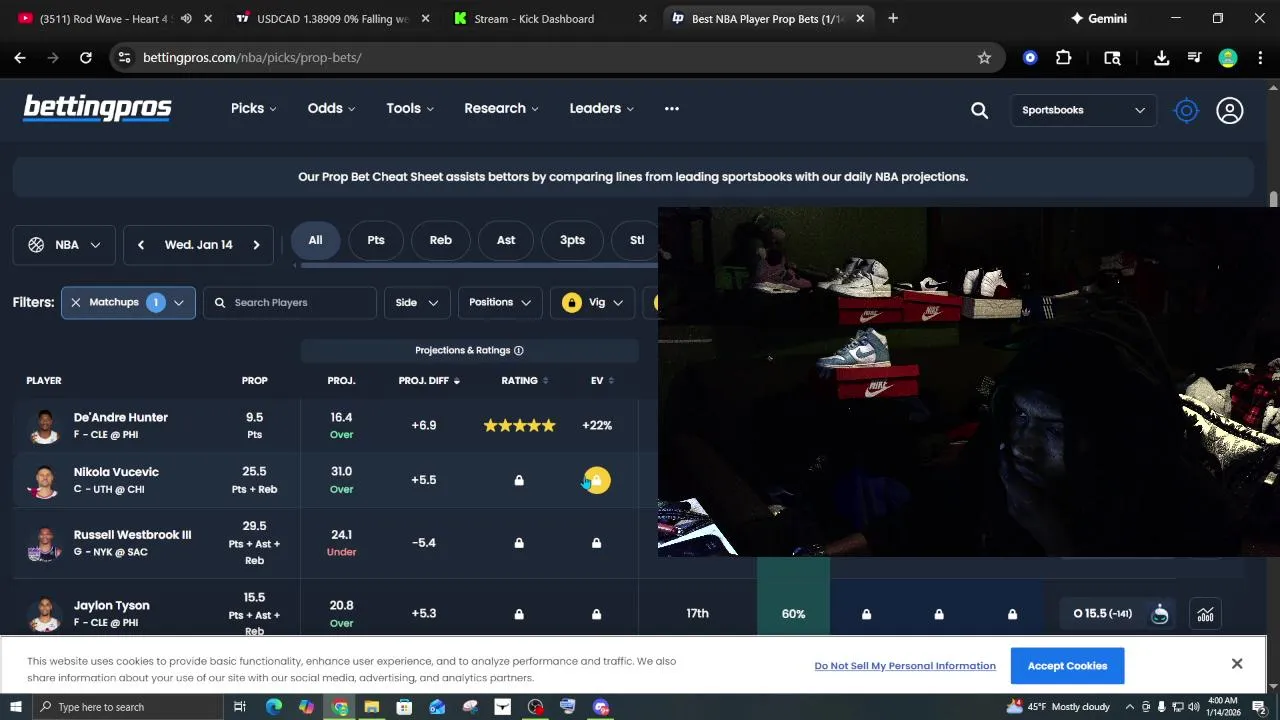Open the Sportsbooks dropdown
The width and height of the screenshot is (1280, 720).
coord(1083,110)
